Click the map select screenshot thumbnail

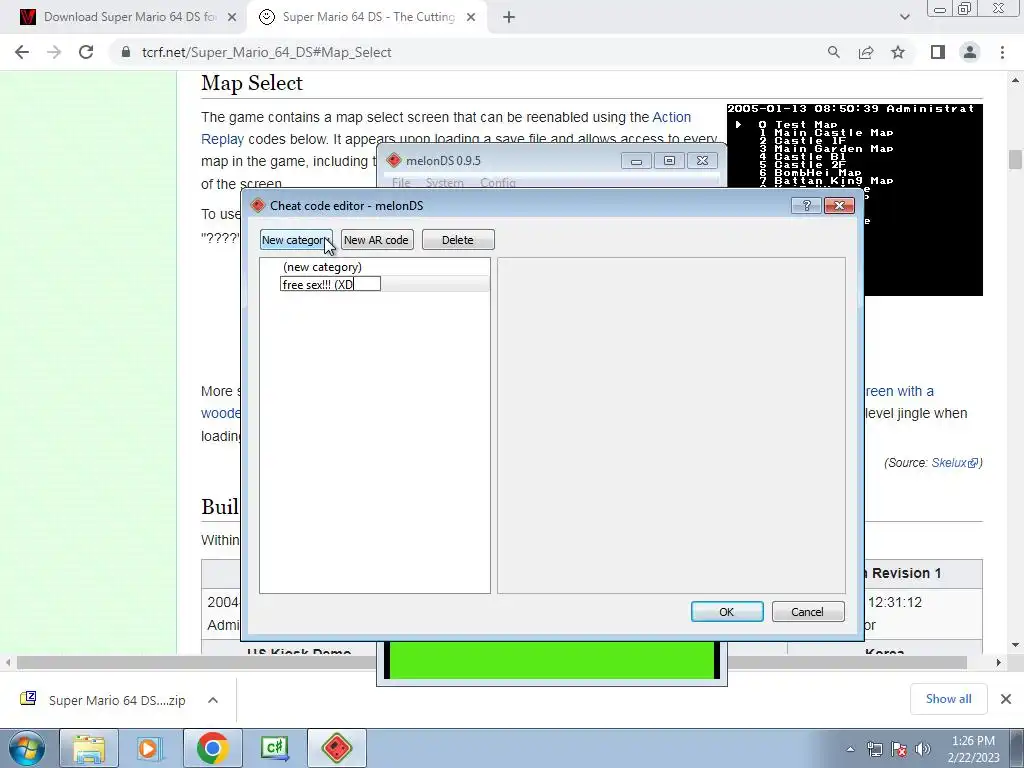(855, 199)
